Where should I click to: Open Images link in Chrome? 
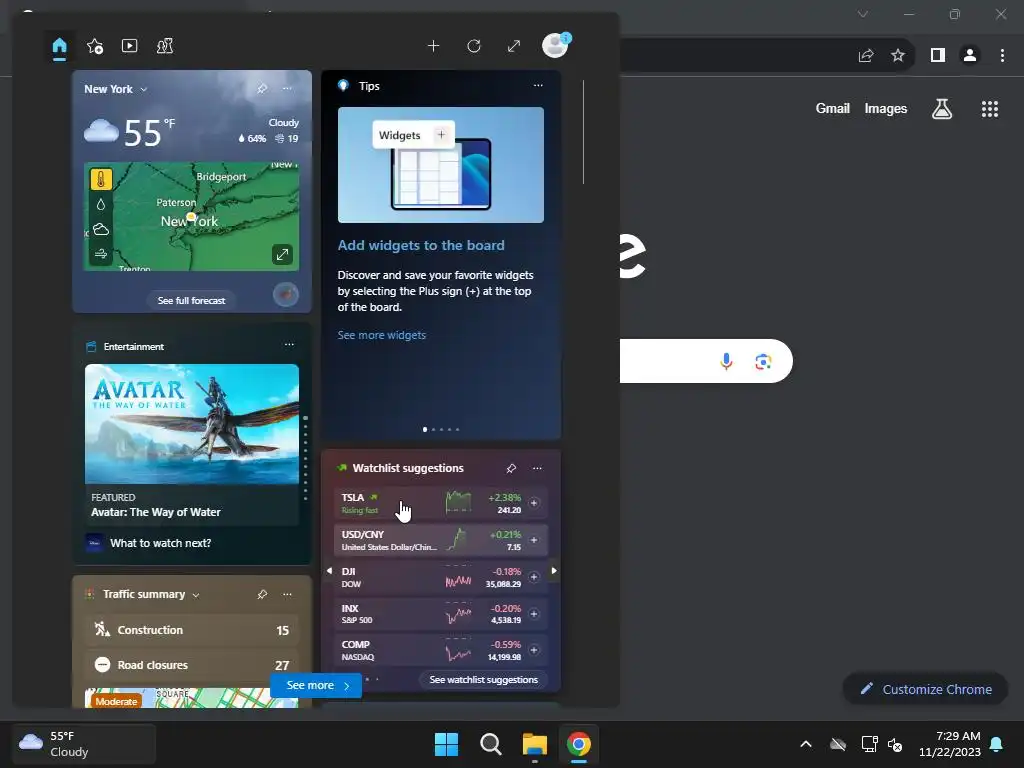[886, 108]
